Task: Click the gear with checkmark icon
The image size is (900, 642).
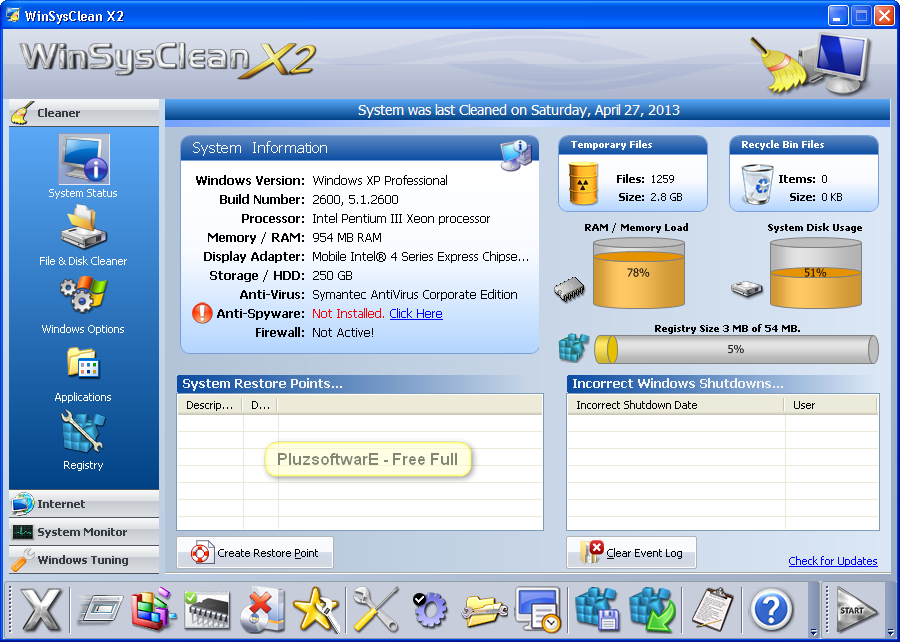Action: (430, 610)
